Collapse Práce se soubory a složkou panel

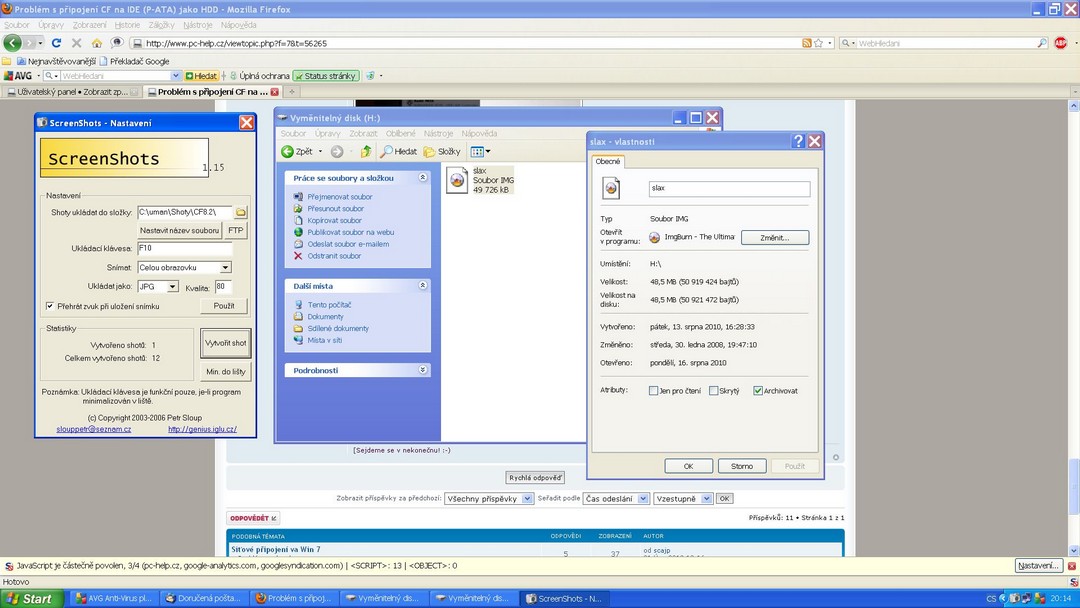pyautogui.click(x=423, y=178)
